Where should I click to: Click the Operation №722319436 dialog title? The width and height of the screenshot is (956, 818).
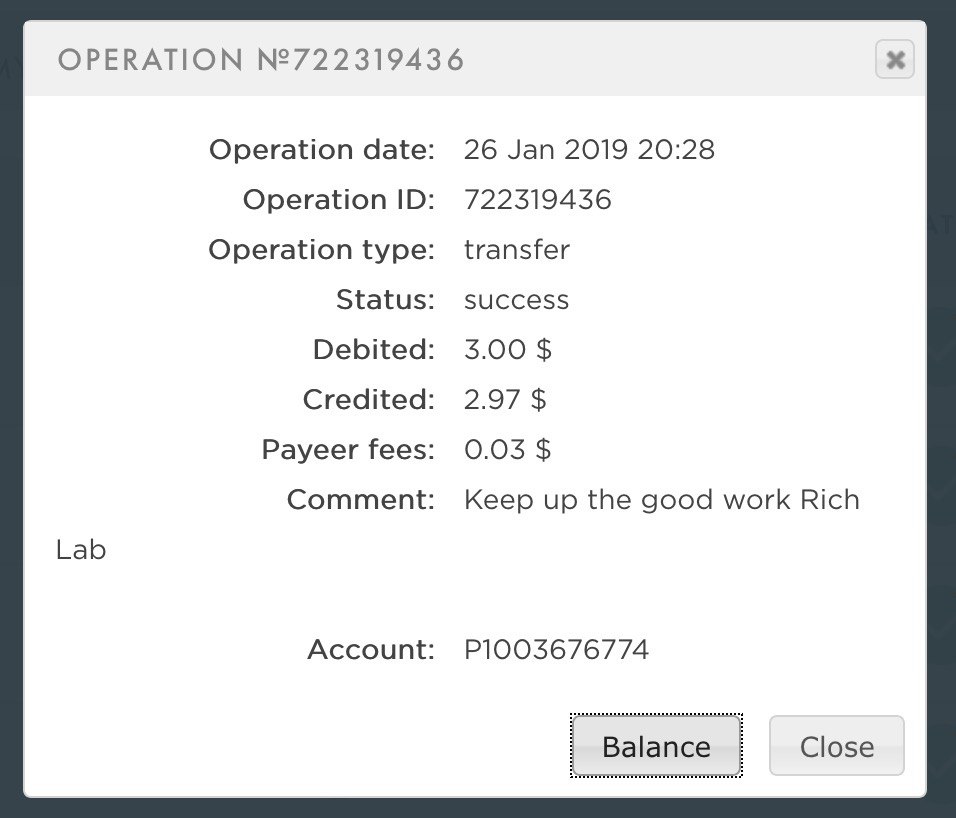[261, 61]
